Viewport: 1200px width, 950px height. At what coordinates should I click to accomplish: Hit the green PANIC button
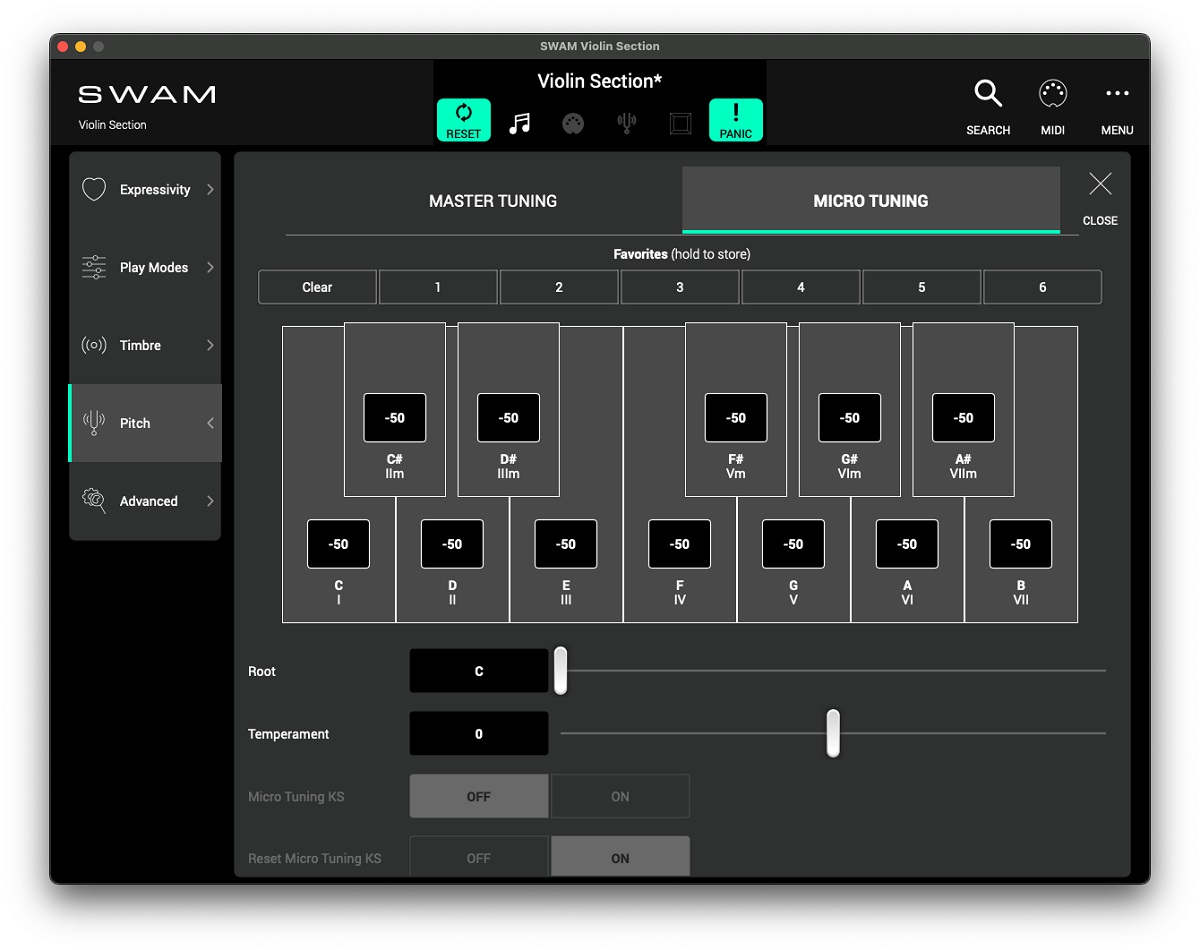pyautogui.click(x=736, y=120)
